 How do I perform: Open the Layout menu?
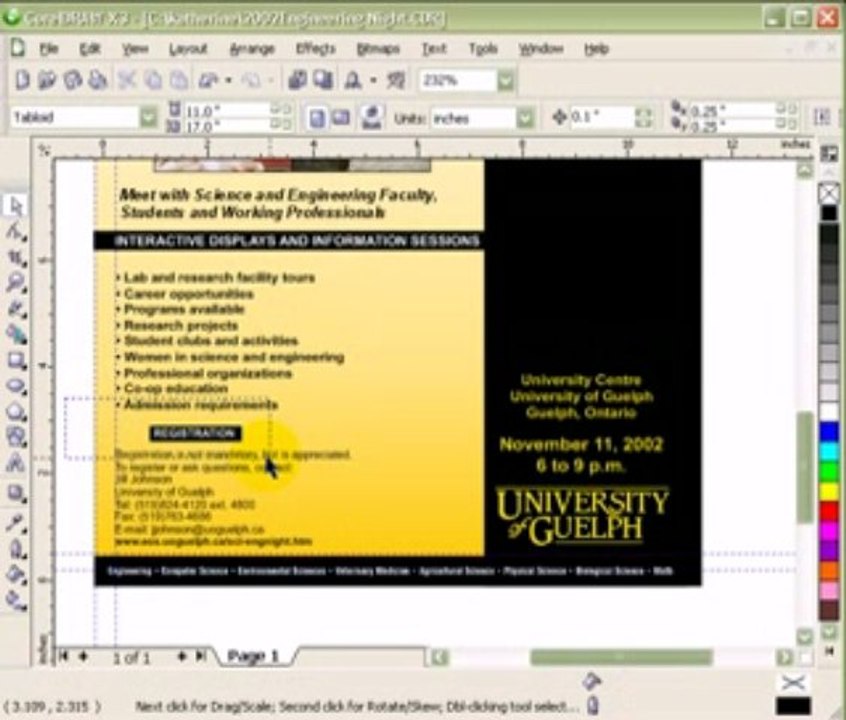point(188,49)
